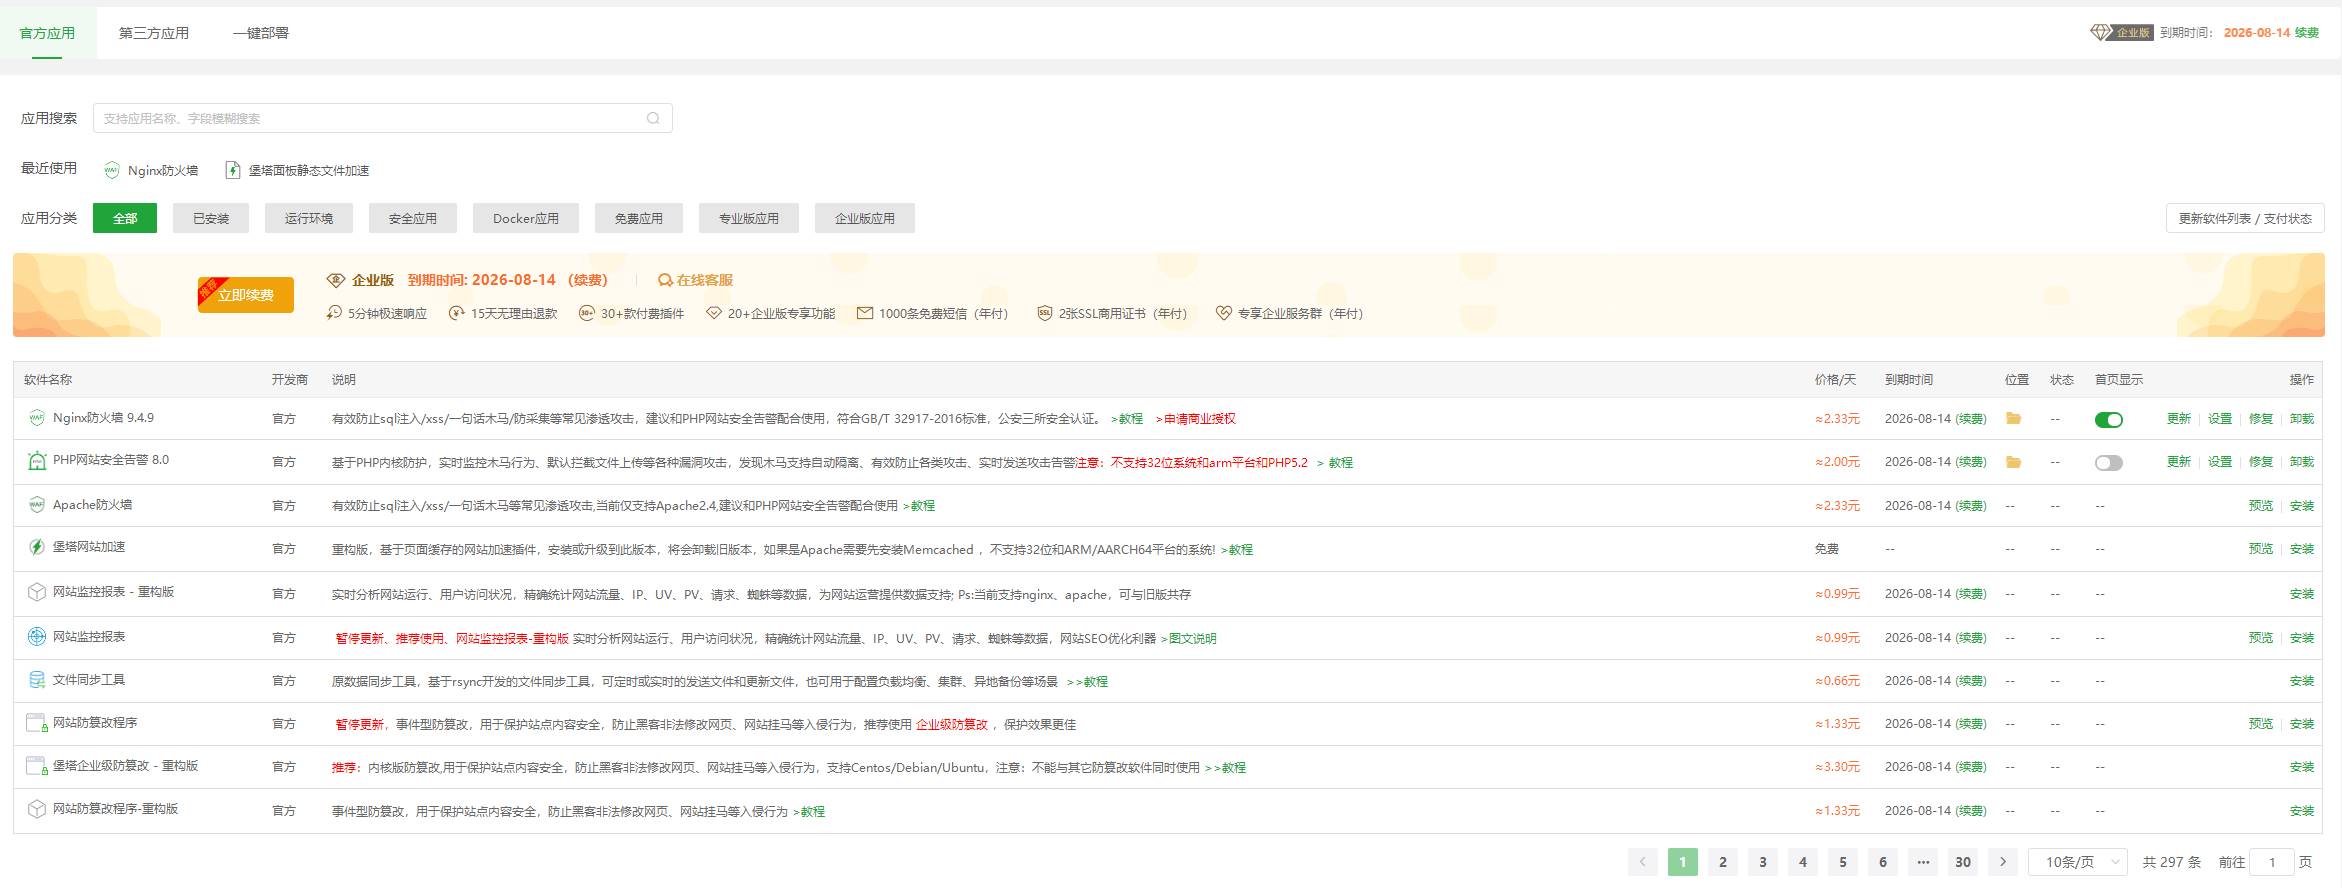Click the PHP网站安全告警 row icon

[x=37, y=461]
